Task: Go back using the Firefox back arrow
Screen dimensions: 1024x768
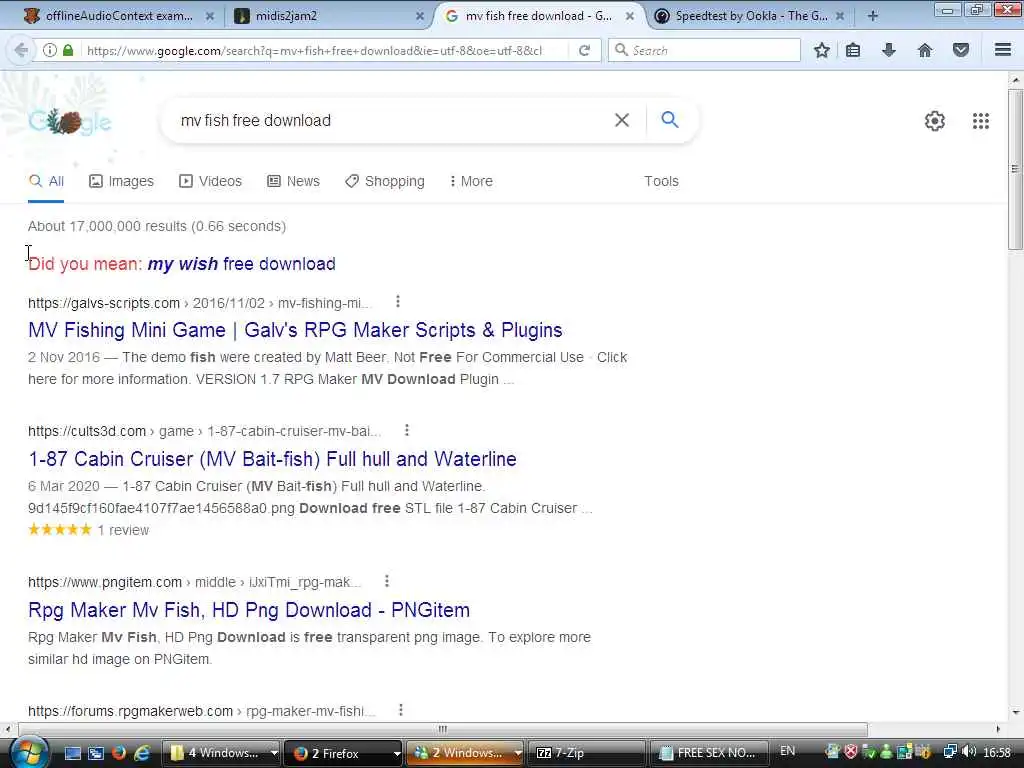Action: pos(21,50)
